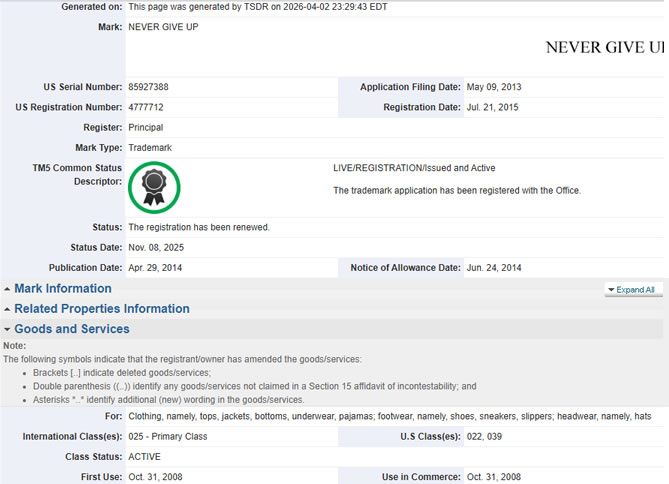This screenshot has width=669, height=484.
Task: Click the Application Filing Date May 09, 2013
Action: 494,87
